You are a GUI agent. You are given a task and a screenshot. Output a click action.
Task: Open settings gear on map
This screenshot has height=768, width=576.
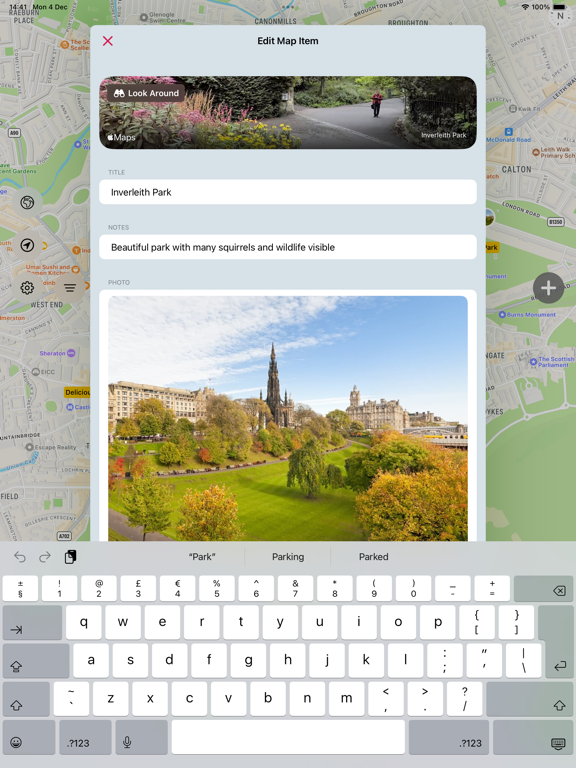(x=27, y=288)
